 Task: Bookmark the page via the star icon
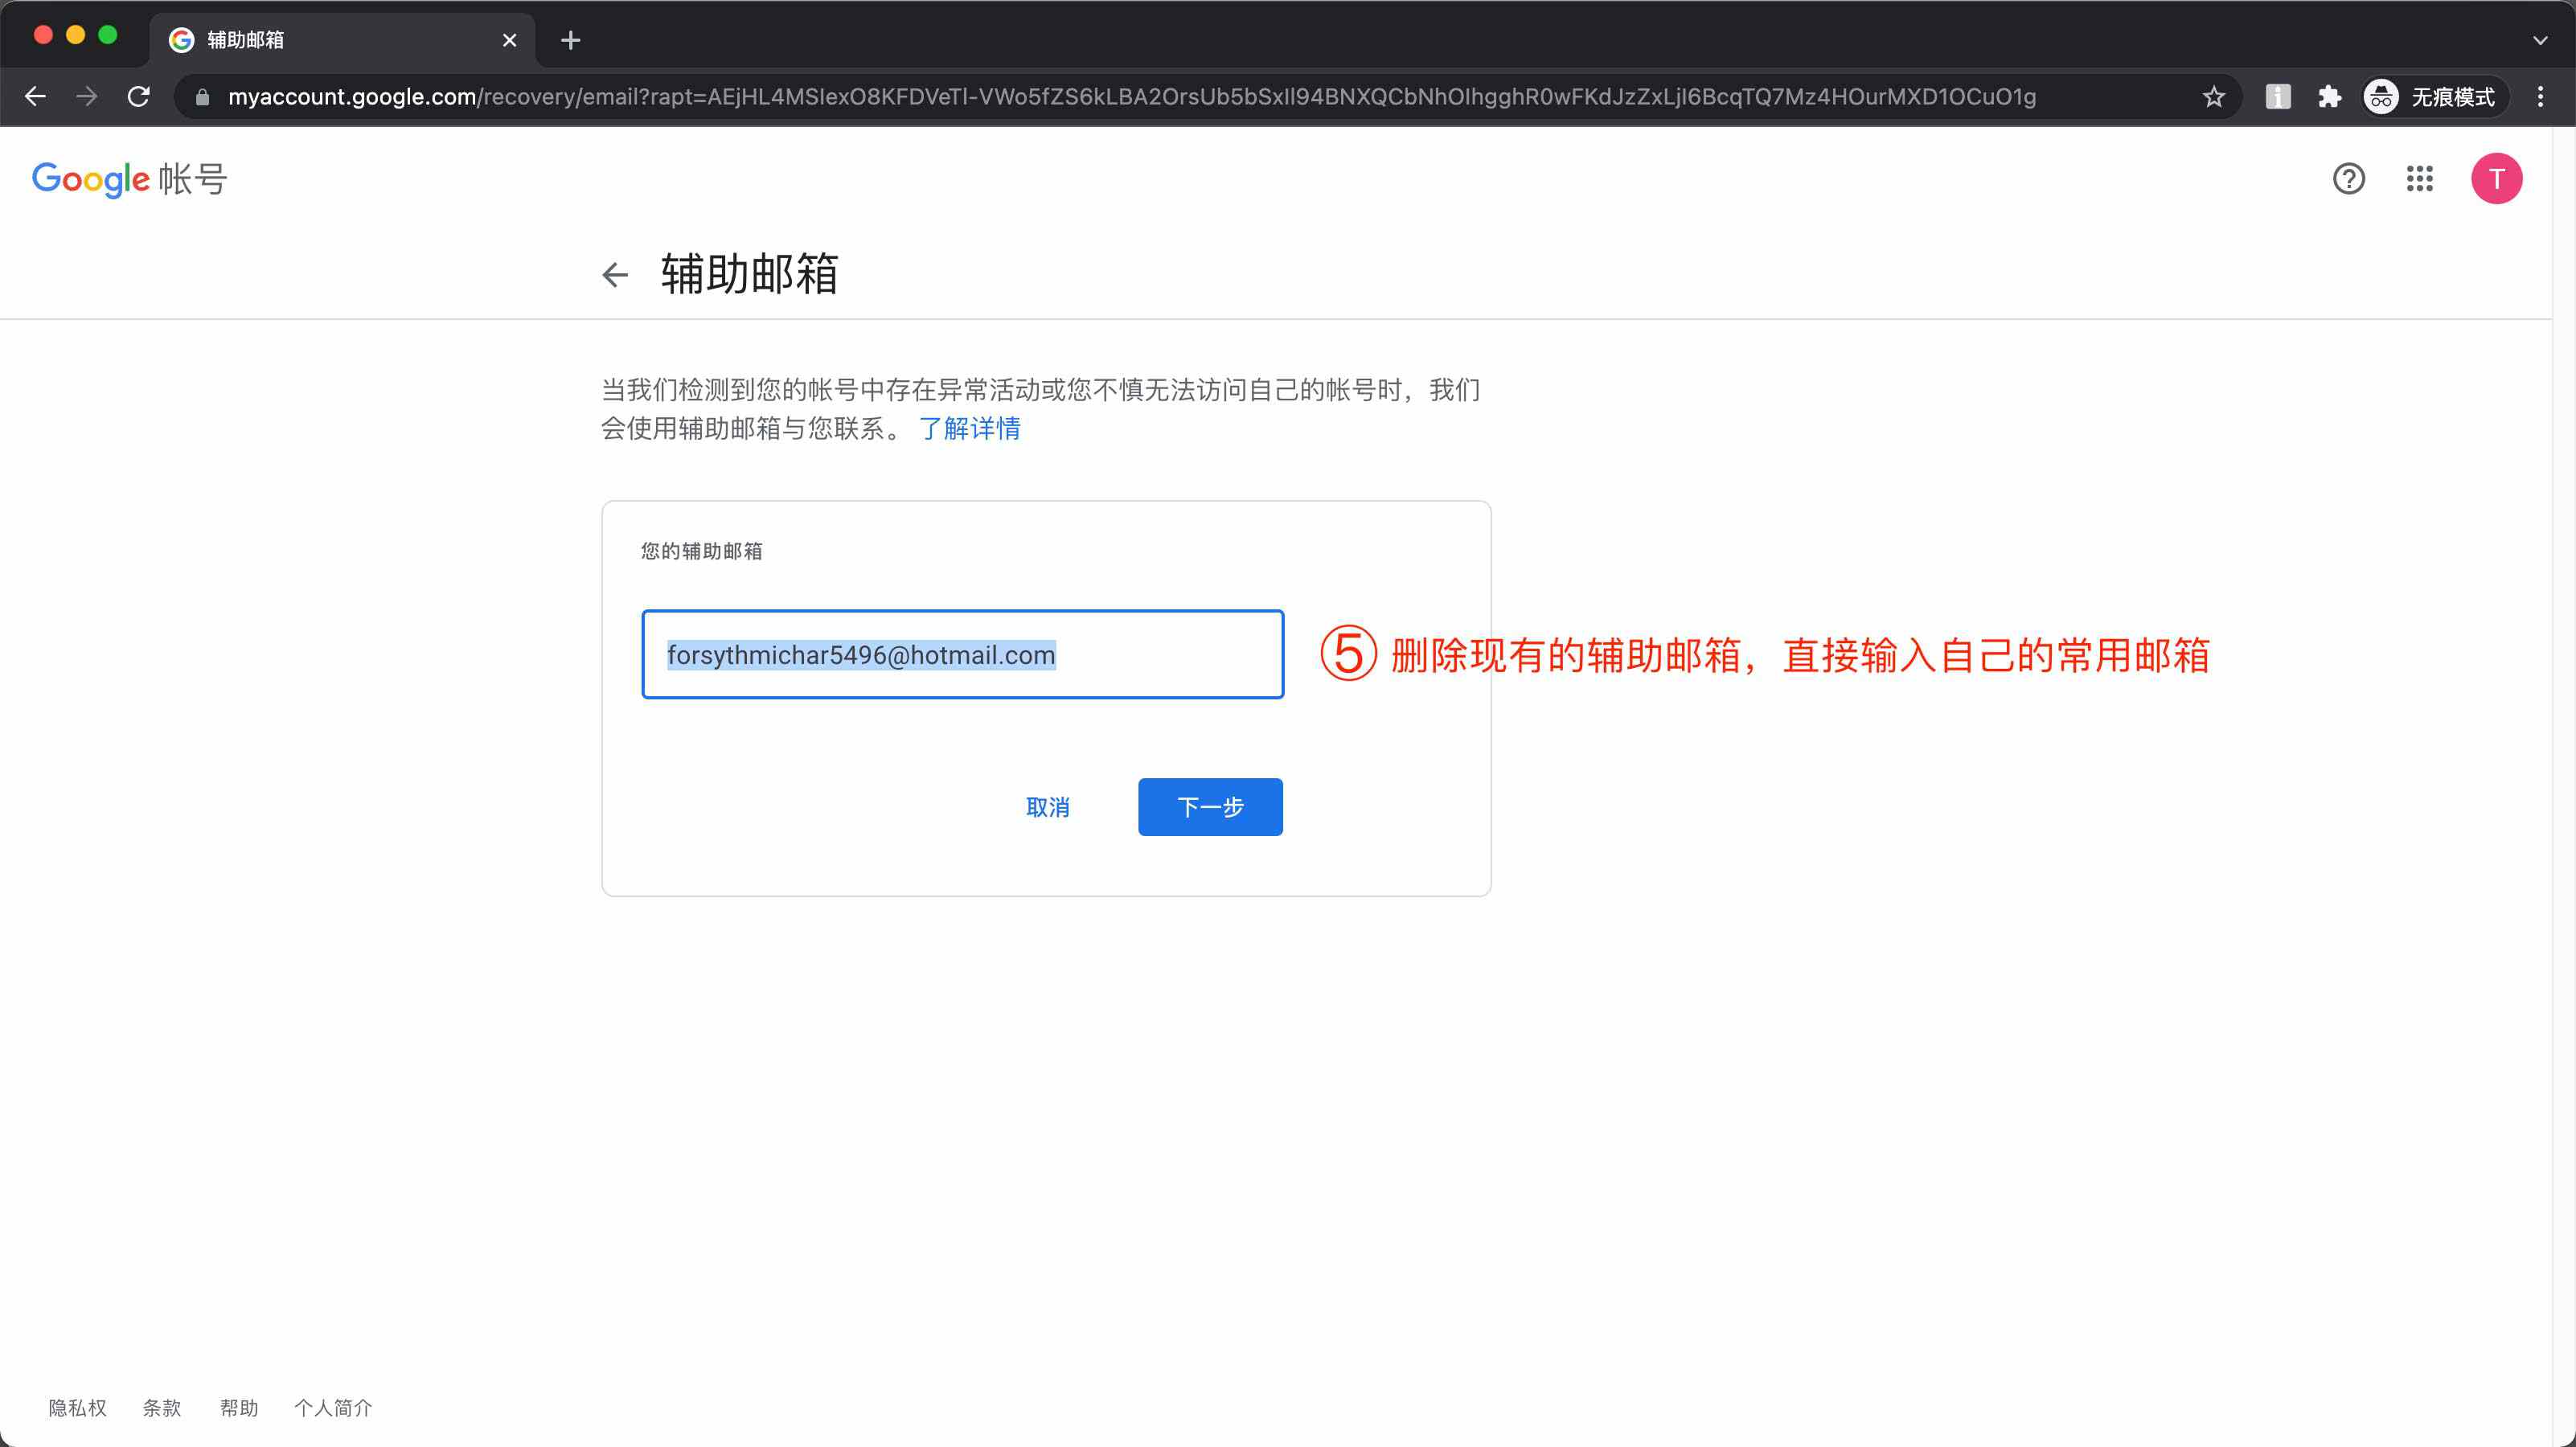2213,96
